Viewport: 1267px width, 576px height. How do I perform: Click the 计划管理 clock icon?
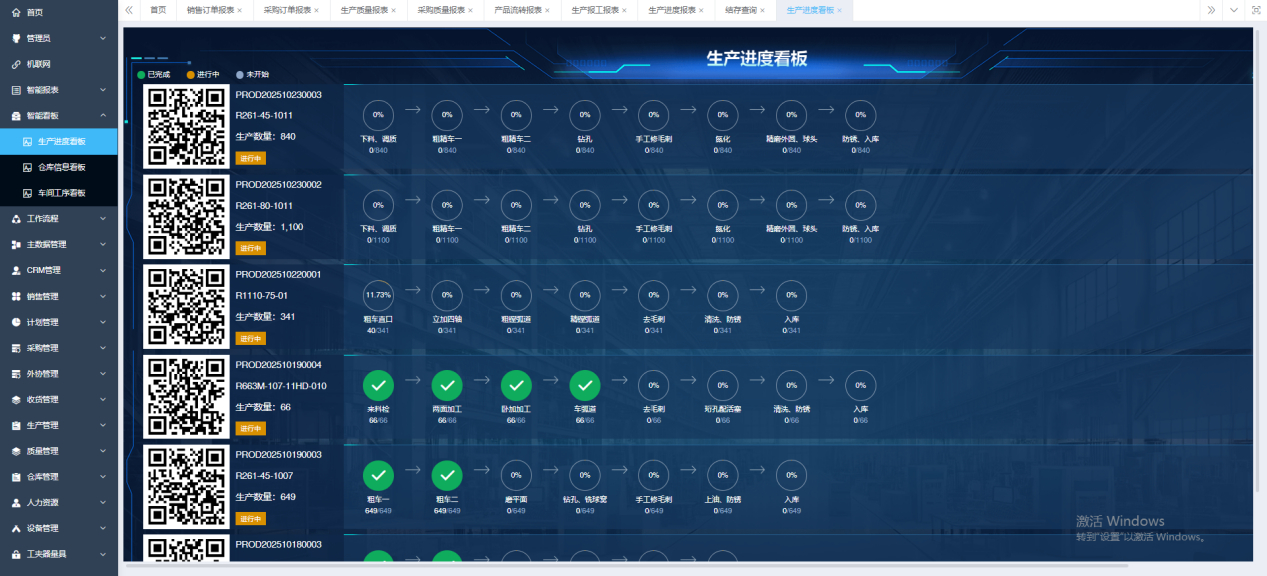point(16,322)
